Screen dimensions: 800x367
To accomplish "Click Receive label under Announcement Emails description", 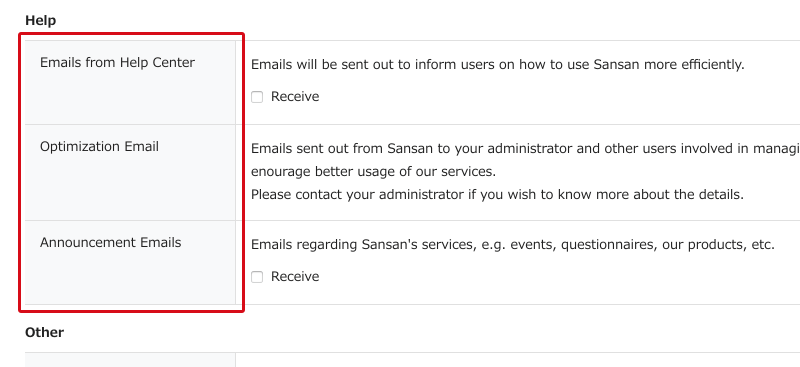I will click(x=295, y=276).
